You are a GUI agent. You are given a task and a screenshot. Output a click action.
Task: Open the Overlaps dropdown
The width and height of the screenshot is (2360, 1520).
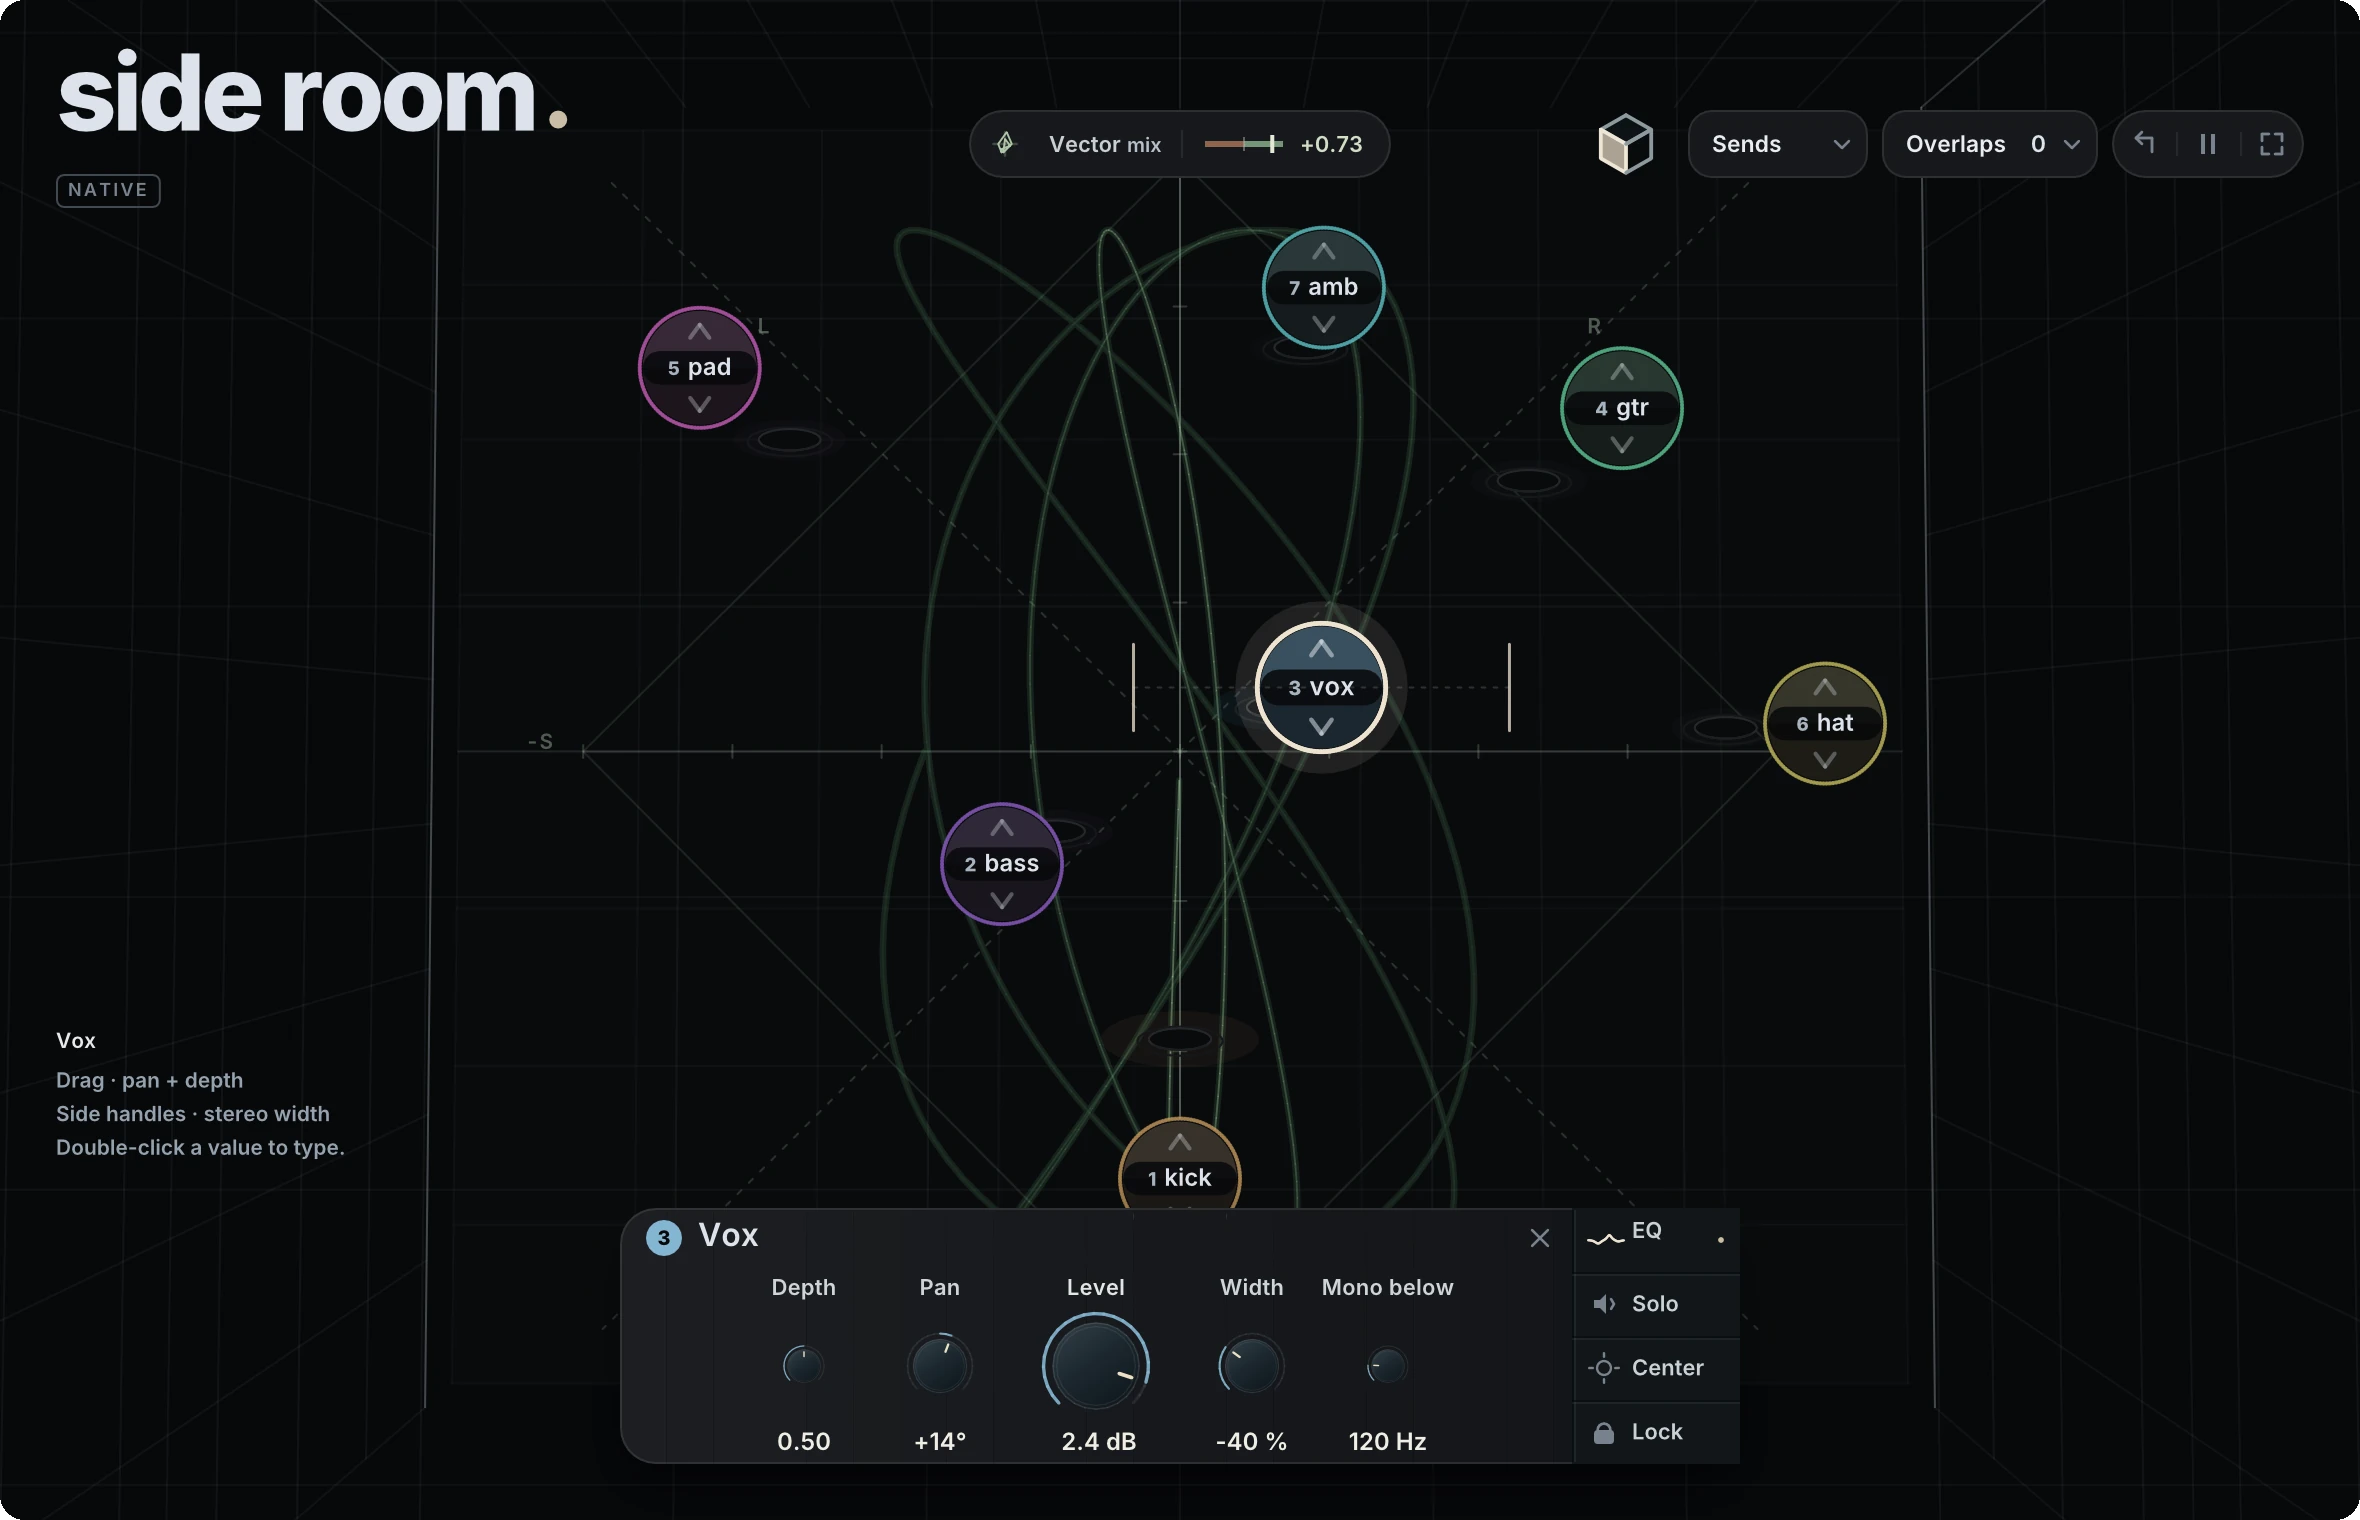tap(1989, 144)
